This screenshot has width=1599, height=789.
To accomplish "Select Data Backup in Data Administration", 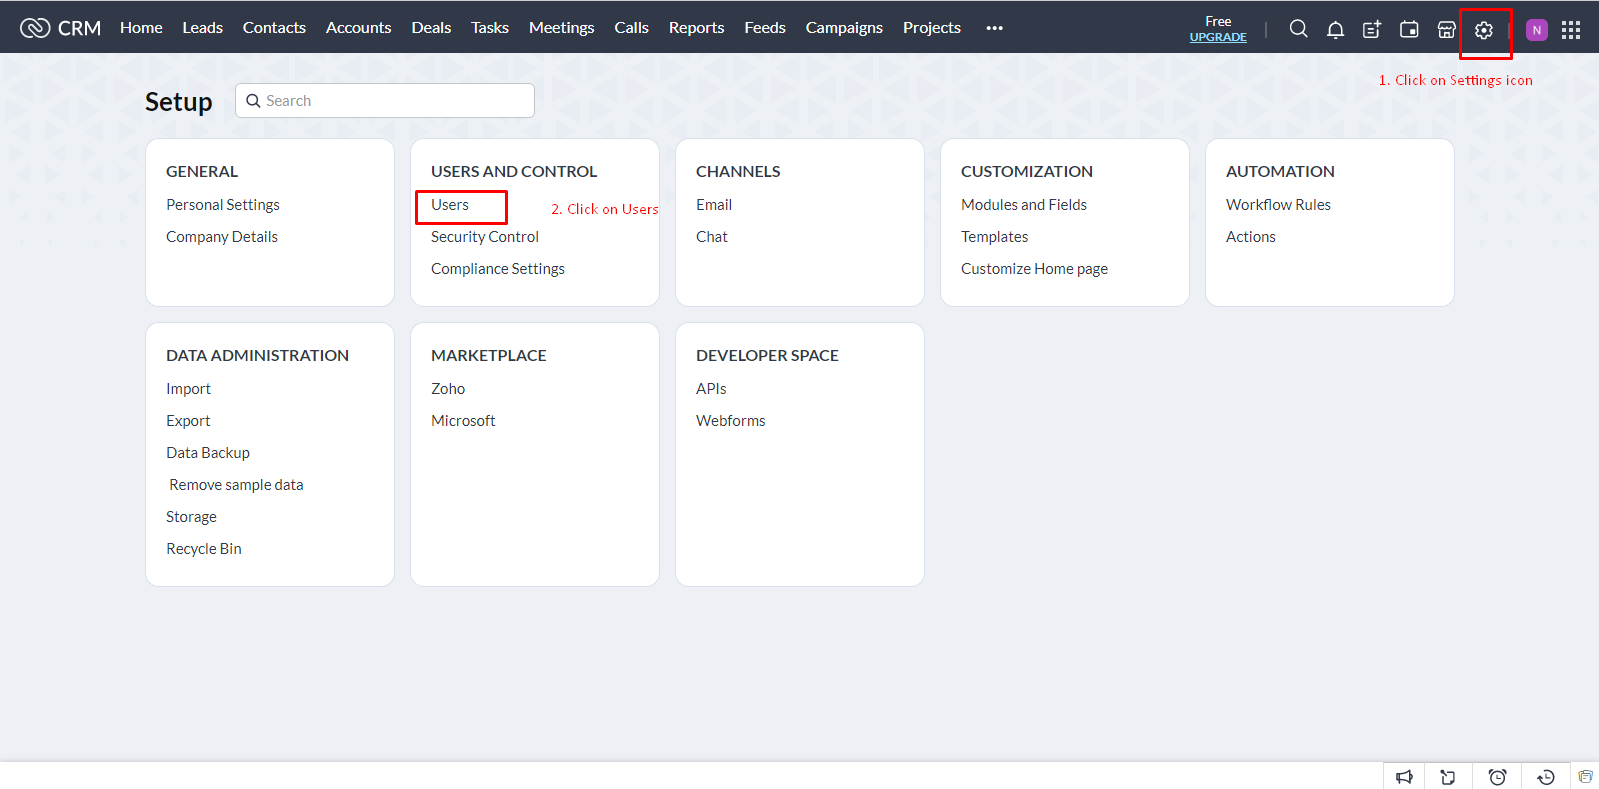I will pyautogui.click(x=208, y=453).
